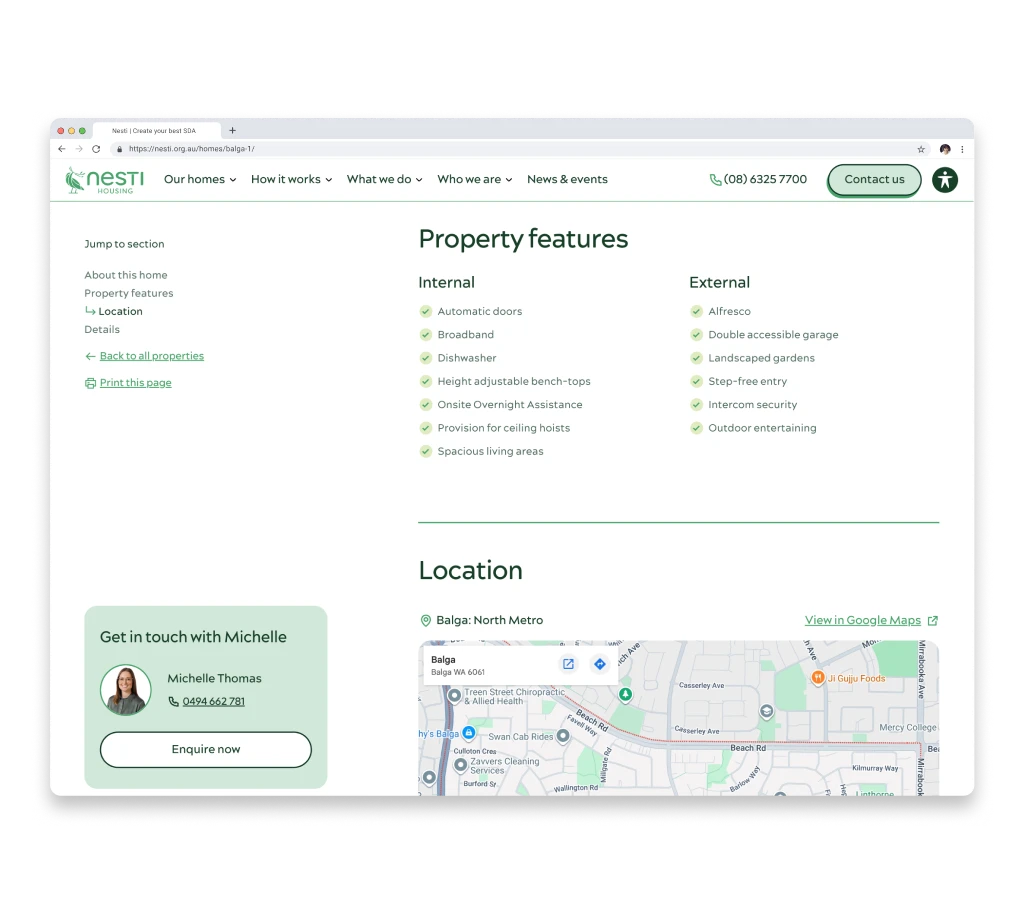1026x907 pixels.
Task: Open the News & events page
Action: pos(567,179)
